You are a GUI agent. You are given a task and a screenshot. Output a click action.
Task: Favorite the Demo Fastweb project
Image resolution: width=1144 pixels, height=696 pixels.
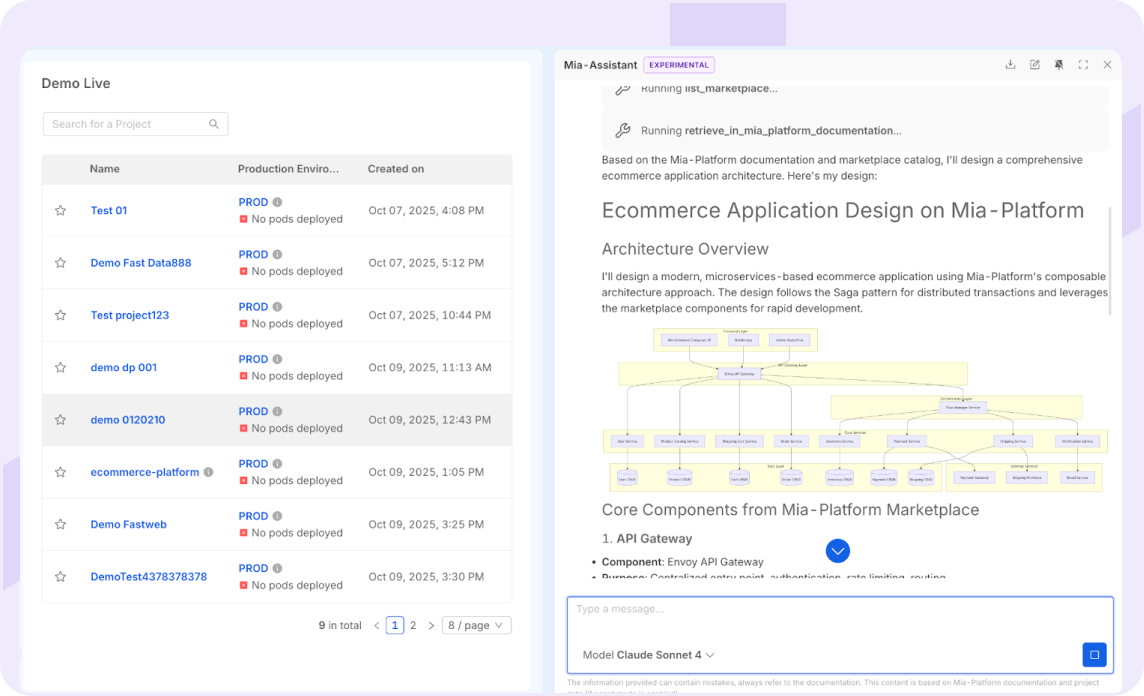tap(60, 524)
